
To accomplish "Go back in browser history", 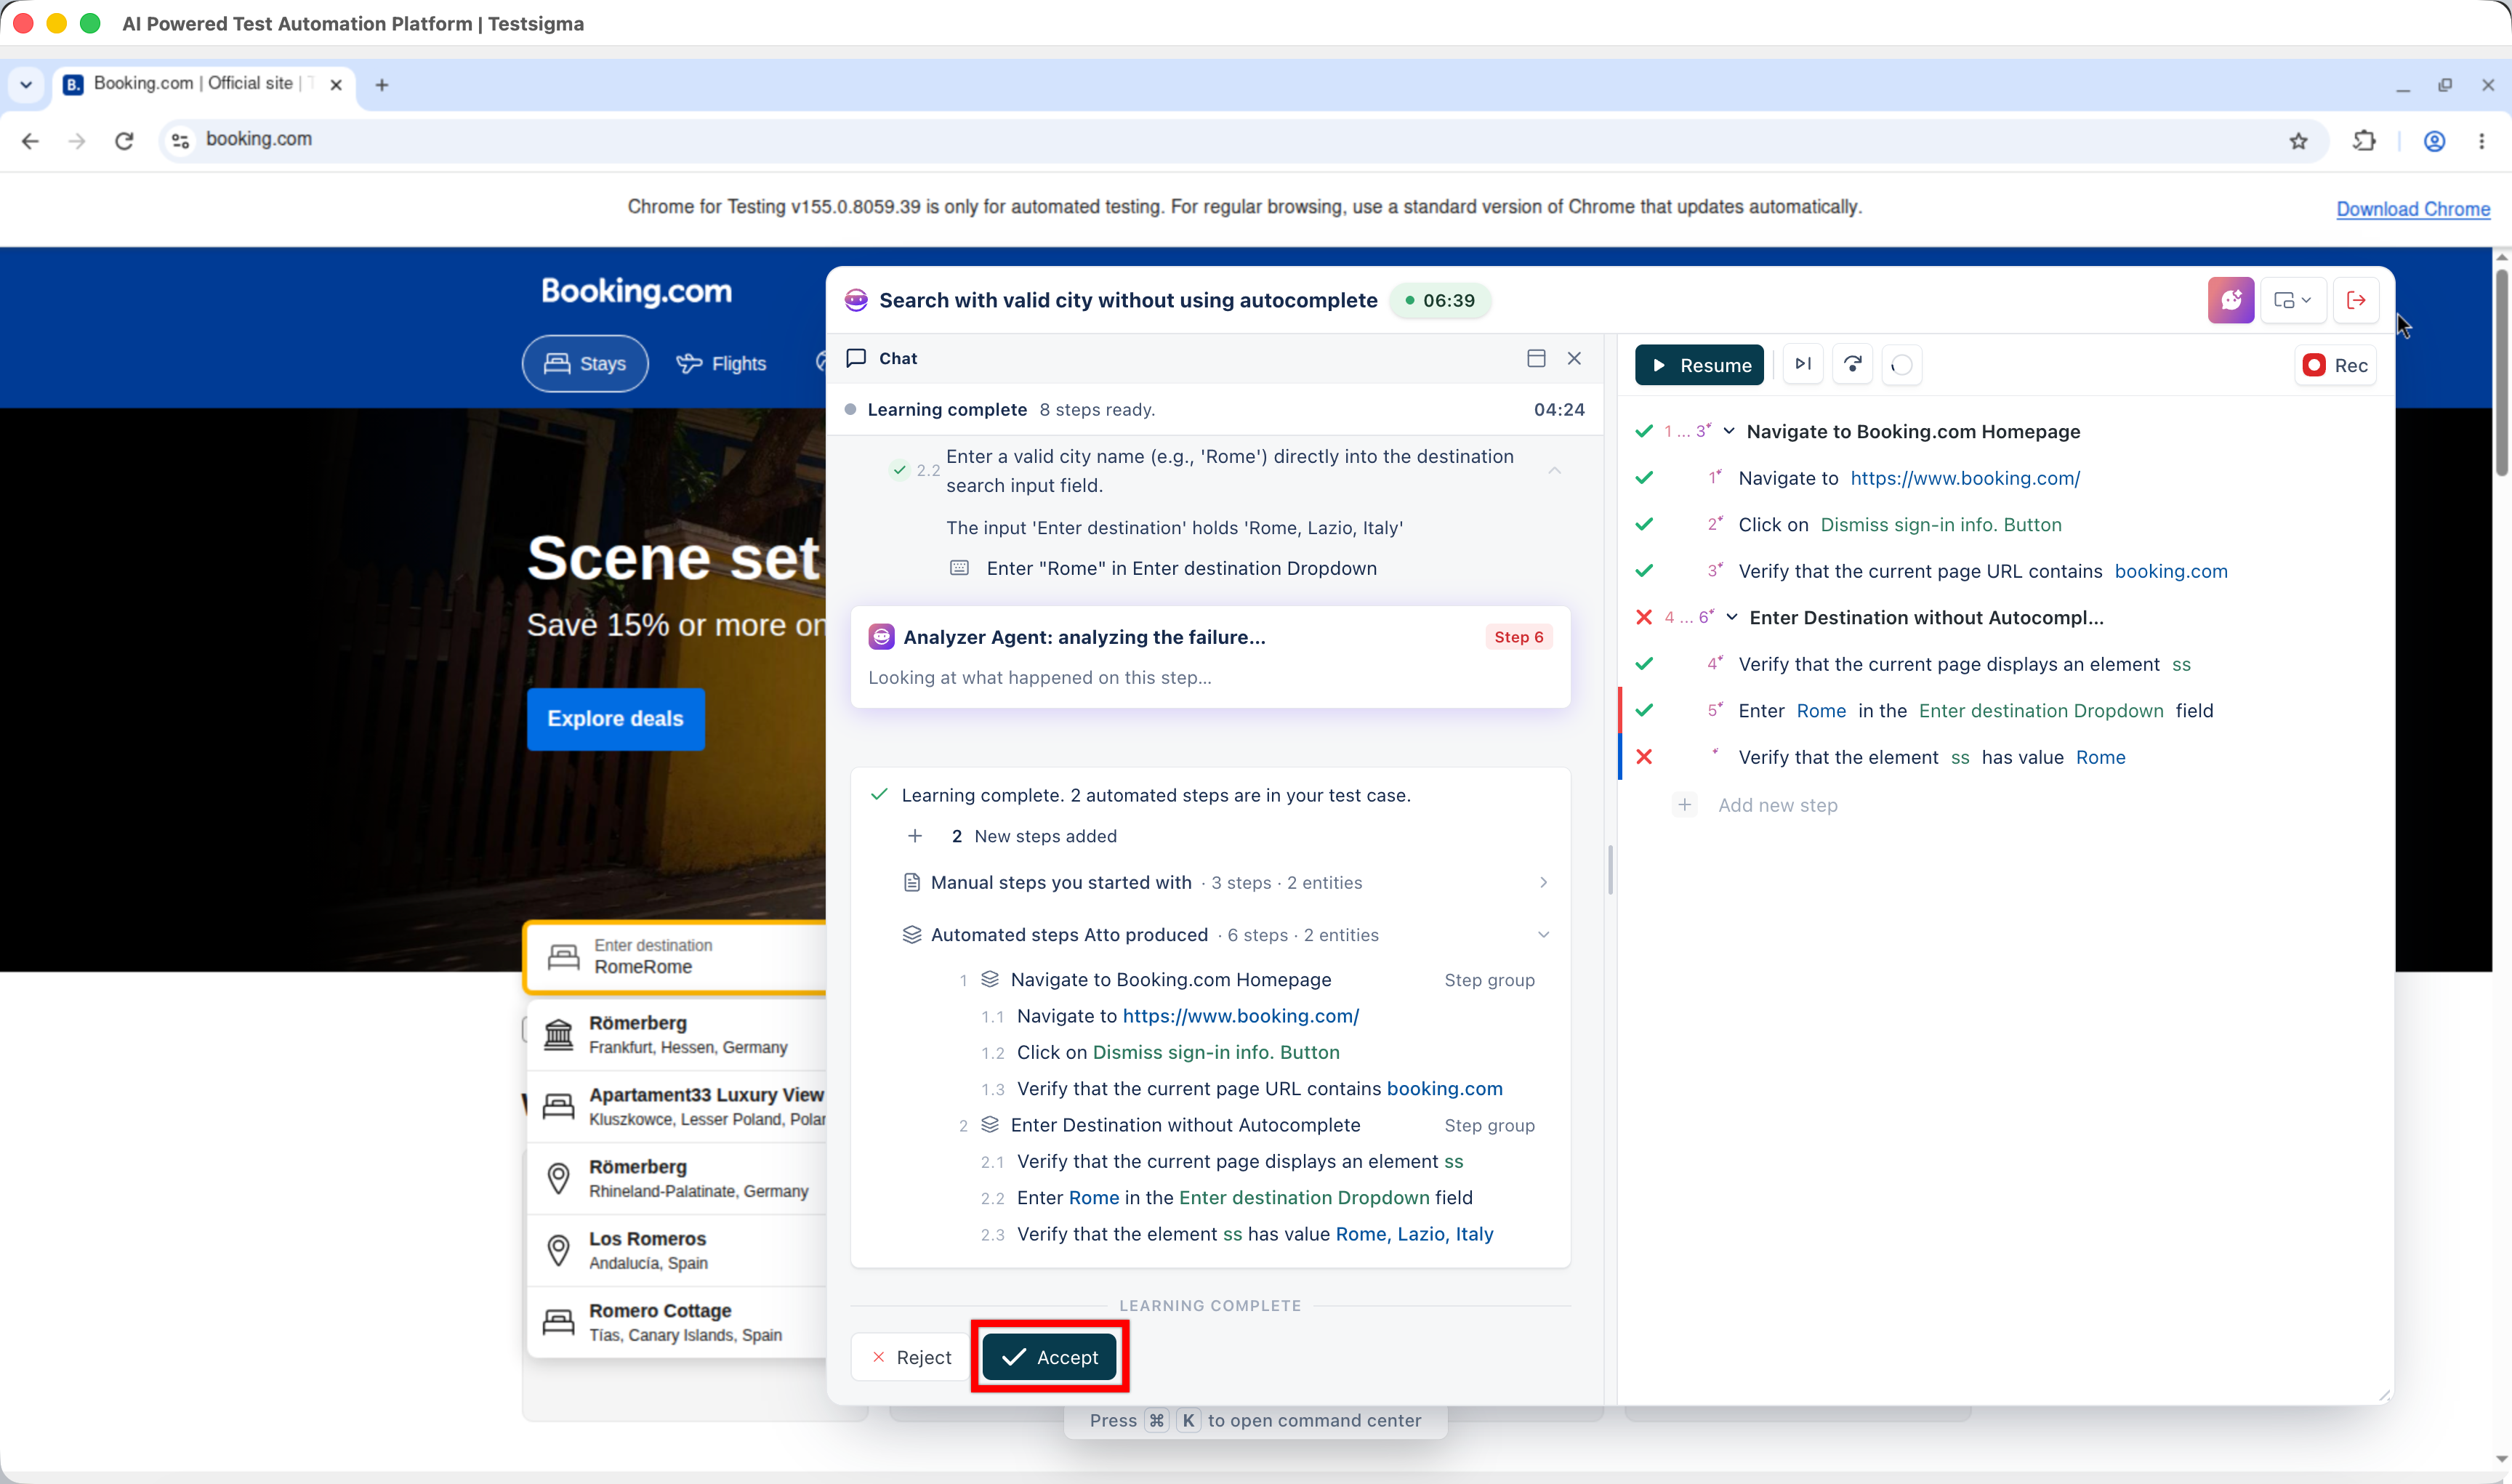I will [30, 141].
